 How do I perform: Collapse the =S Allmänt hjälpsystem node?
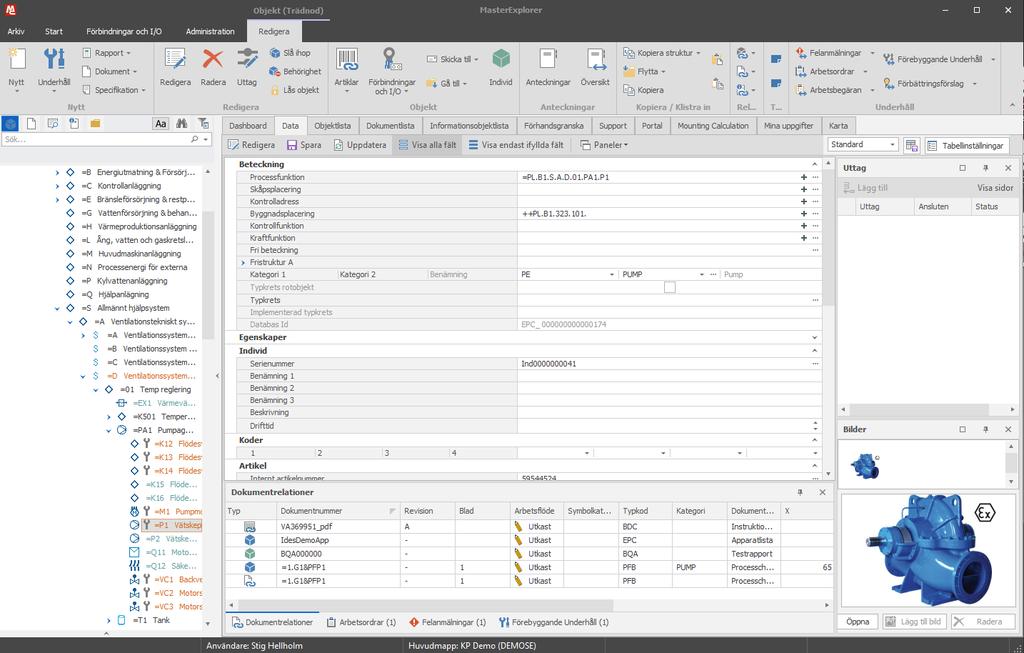pyautogui.click(x=57, y=308)
